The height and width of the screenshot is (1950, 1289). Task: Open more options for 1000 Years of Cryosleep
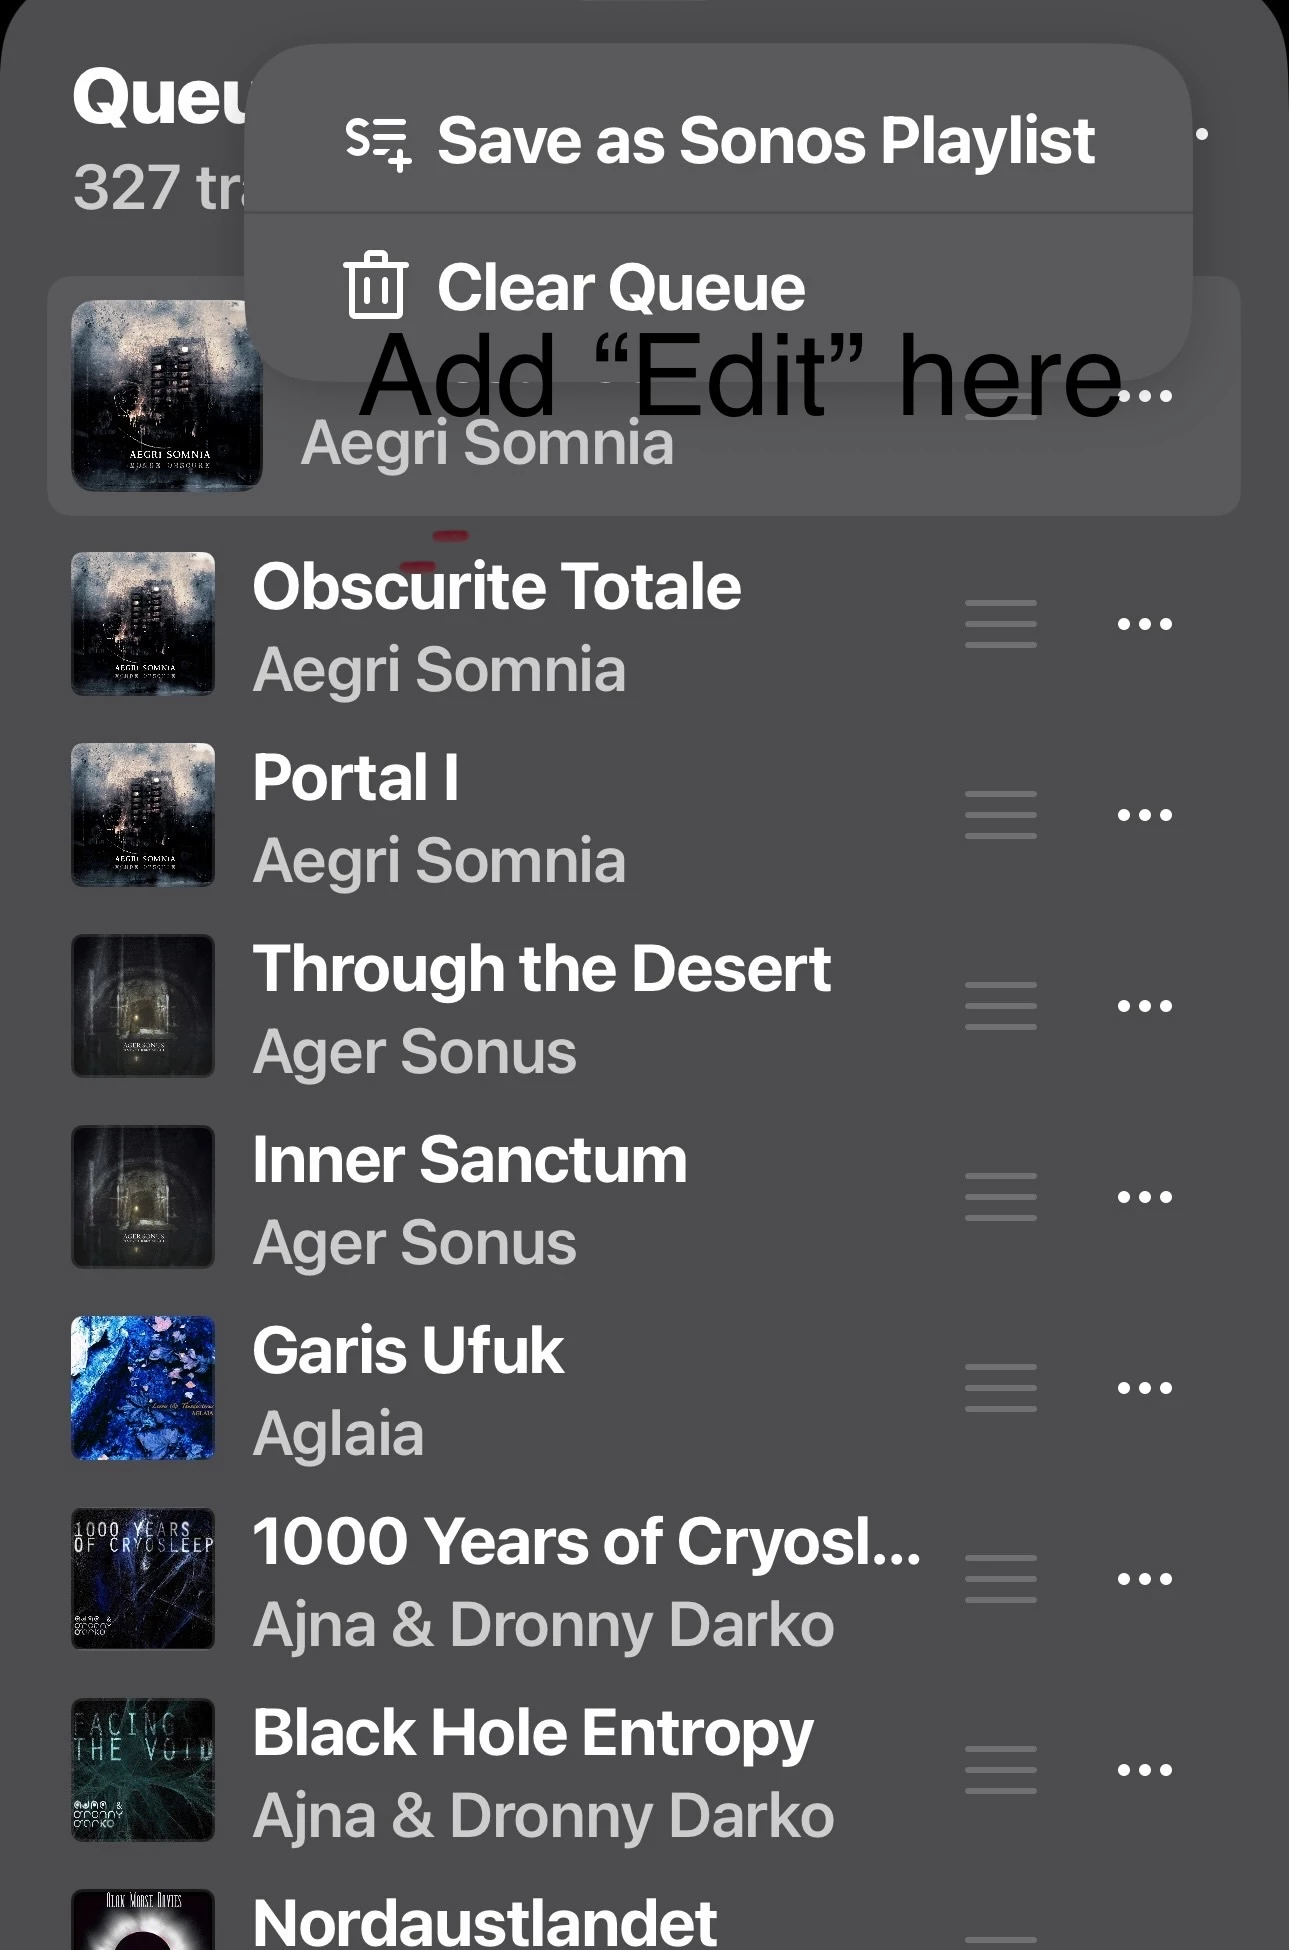click(1144, 1579)
